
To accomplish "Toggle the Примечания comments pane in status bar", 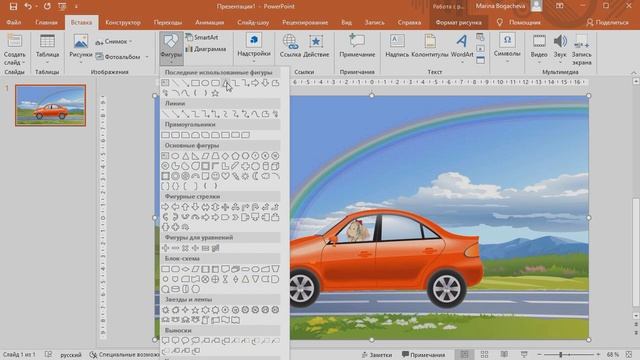I will [423, 355].
